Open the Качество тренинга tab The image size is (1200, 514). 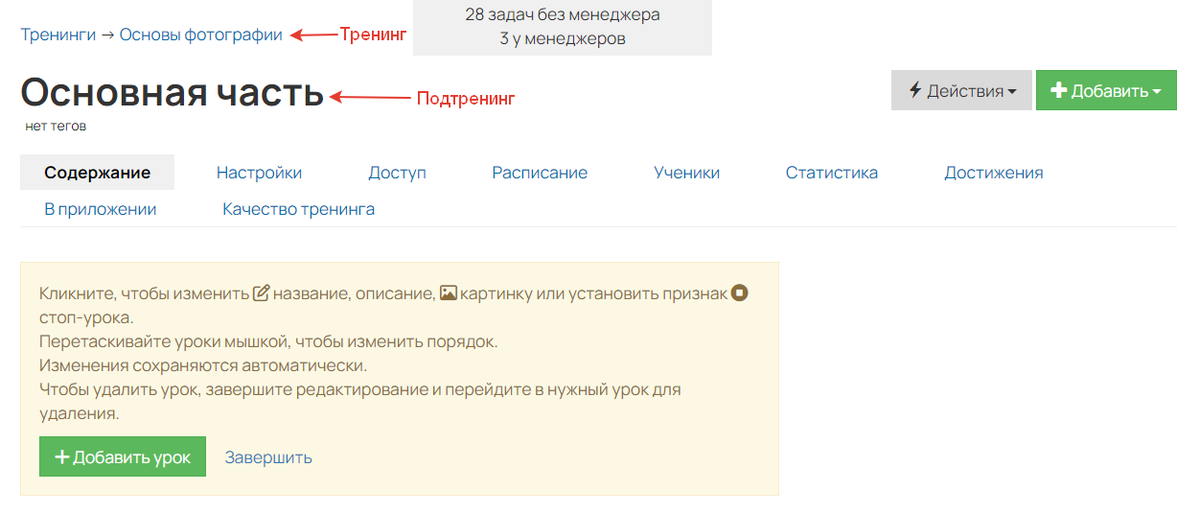(x=298, y=209)
